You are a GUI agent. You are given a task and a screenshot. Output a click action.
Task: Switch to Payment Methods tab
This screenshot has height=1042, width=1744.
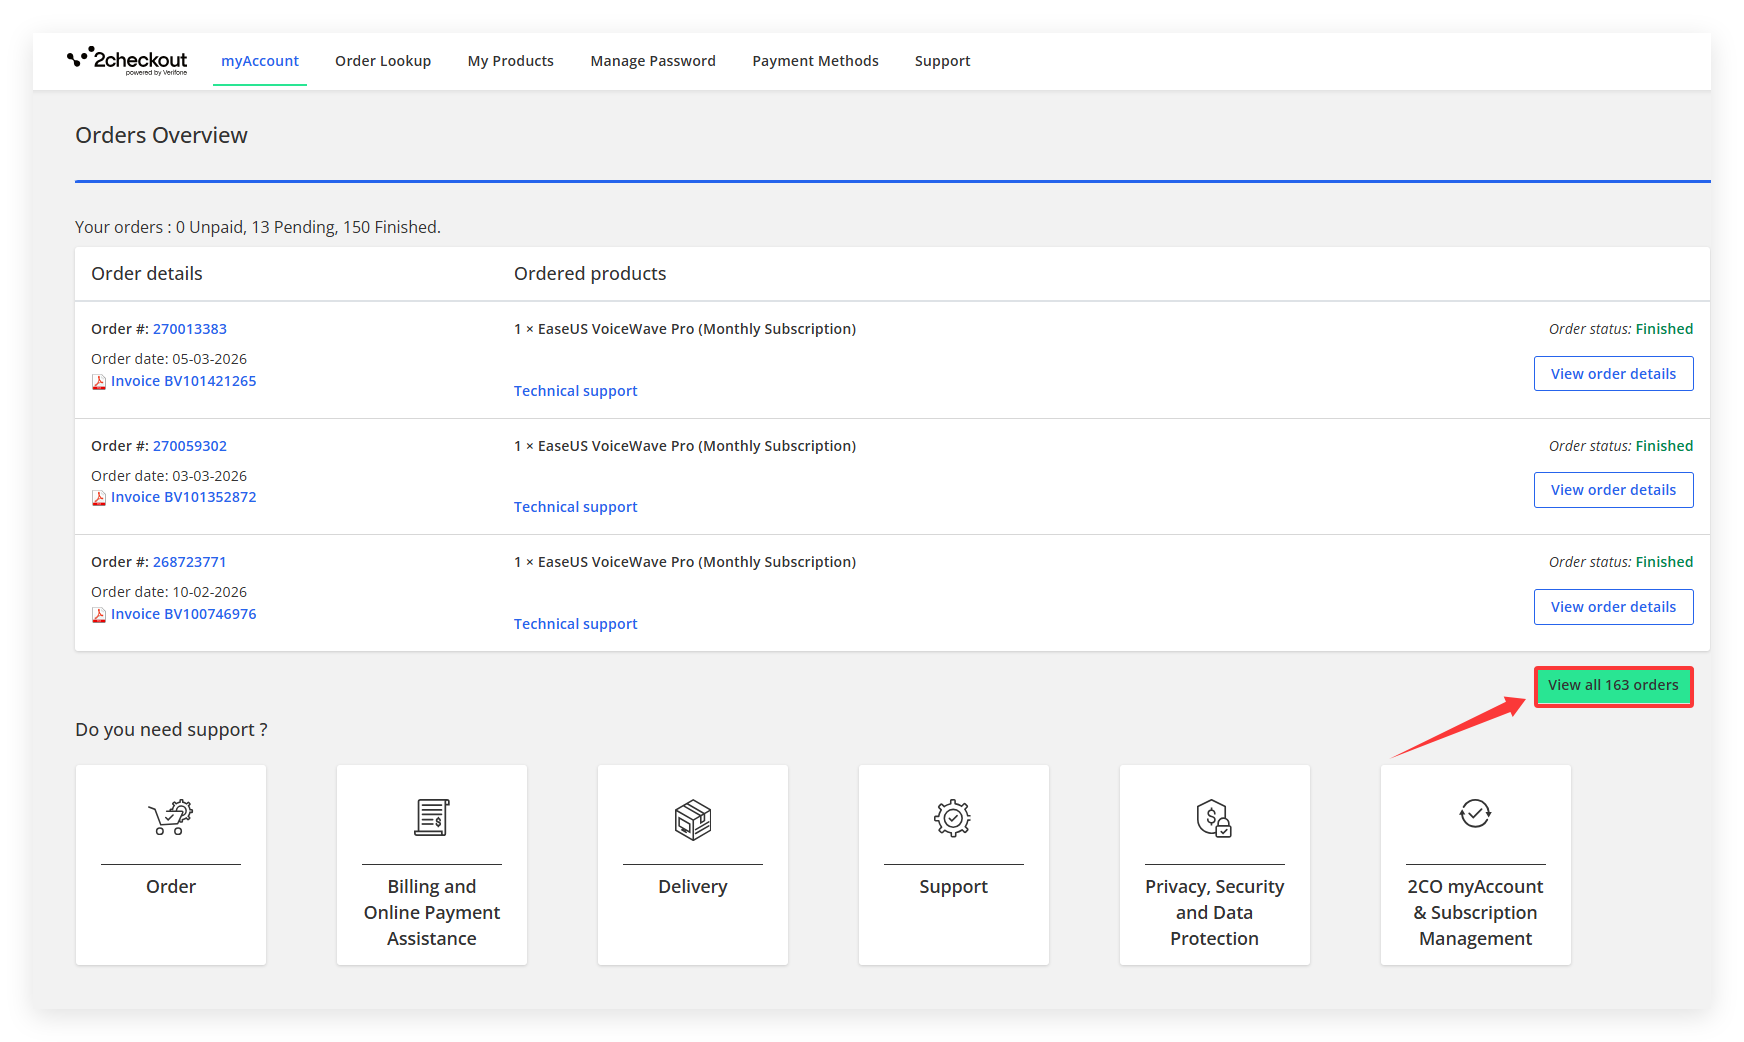tap(815, 61)
